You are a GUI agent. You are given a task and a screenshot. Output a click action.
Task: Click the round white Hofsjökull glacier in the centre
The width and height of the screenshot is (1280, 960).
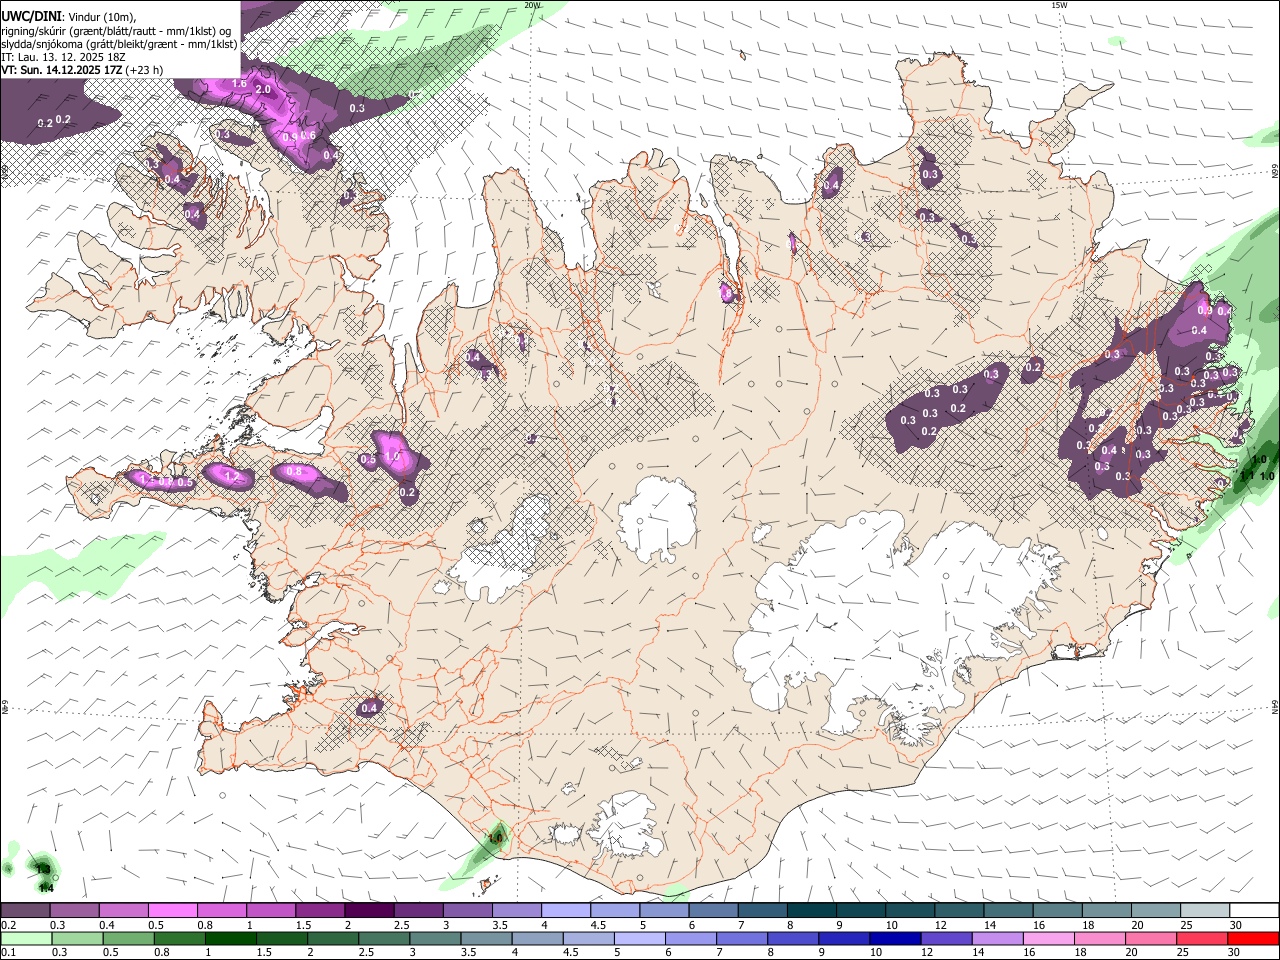(656, 520)
